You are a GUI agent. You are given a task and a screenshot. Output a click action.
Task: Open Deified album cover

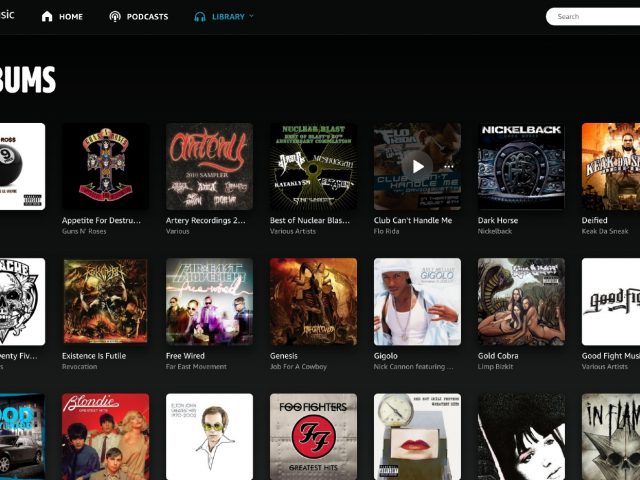click(x=611, y=167)
